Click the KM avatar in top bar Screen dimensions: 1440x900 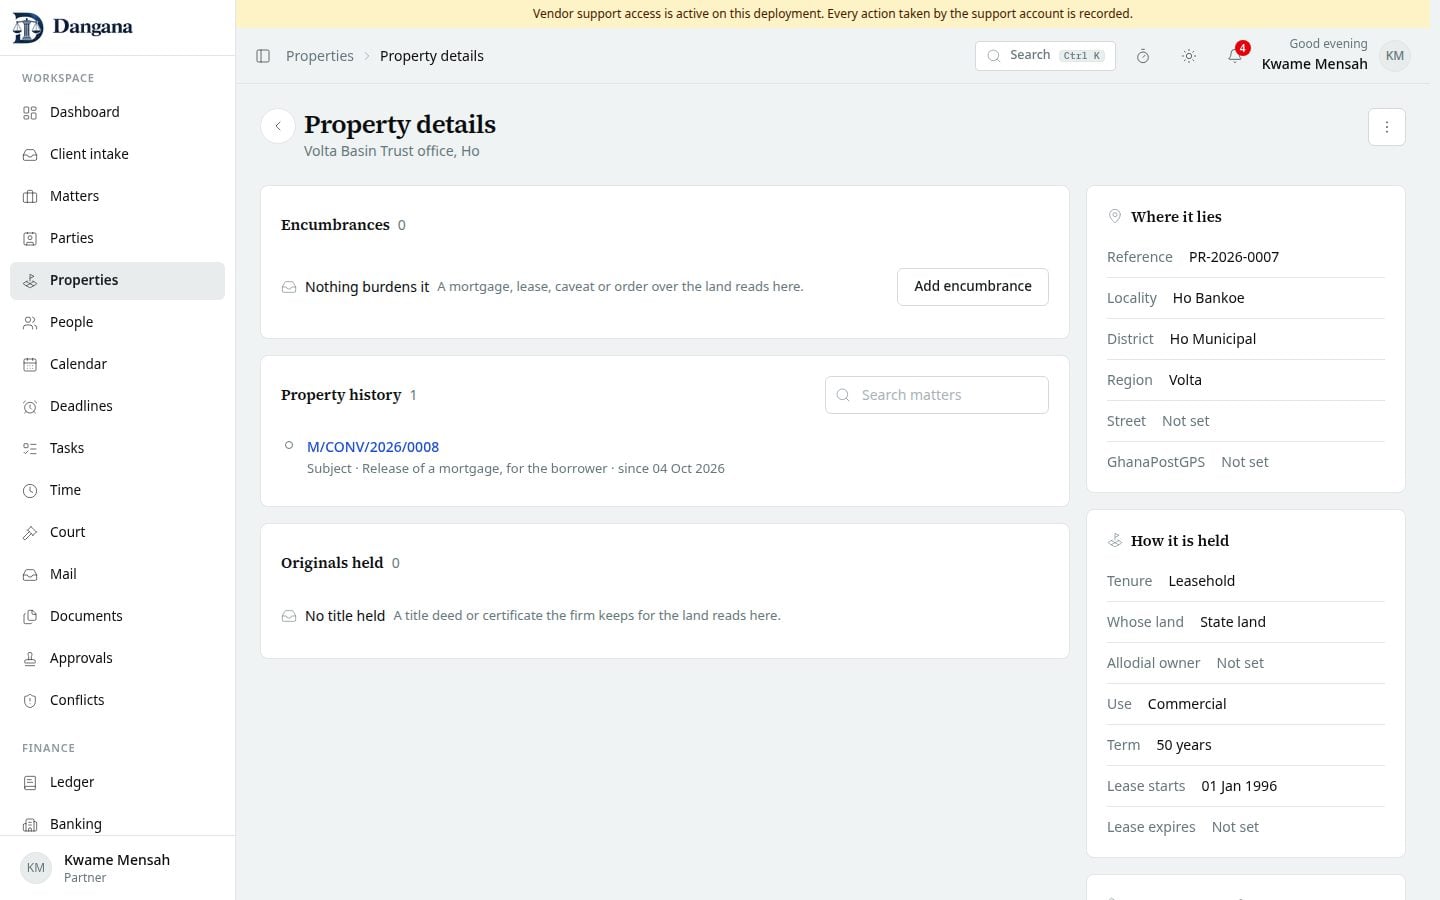tap(1395, 56)
